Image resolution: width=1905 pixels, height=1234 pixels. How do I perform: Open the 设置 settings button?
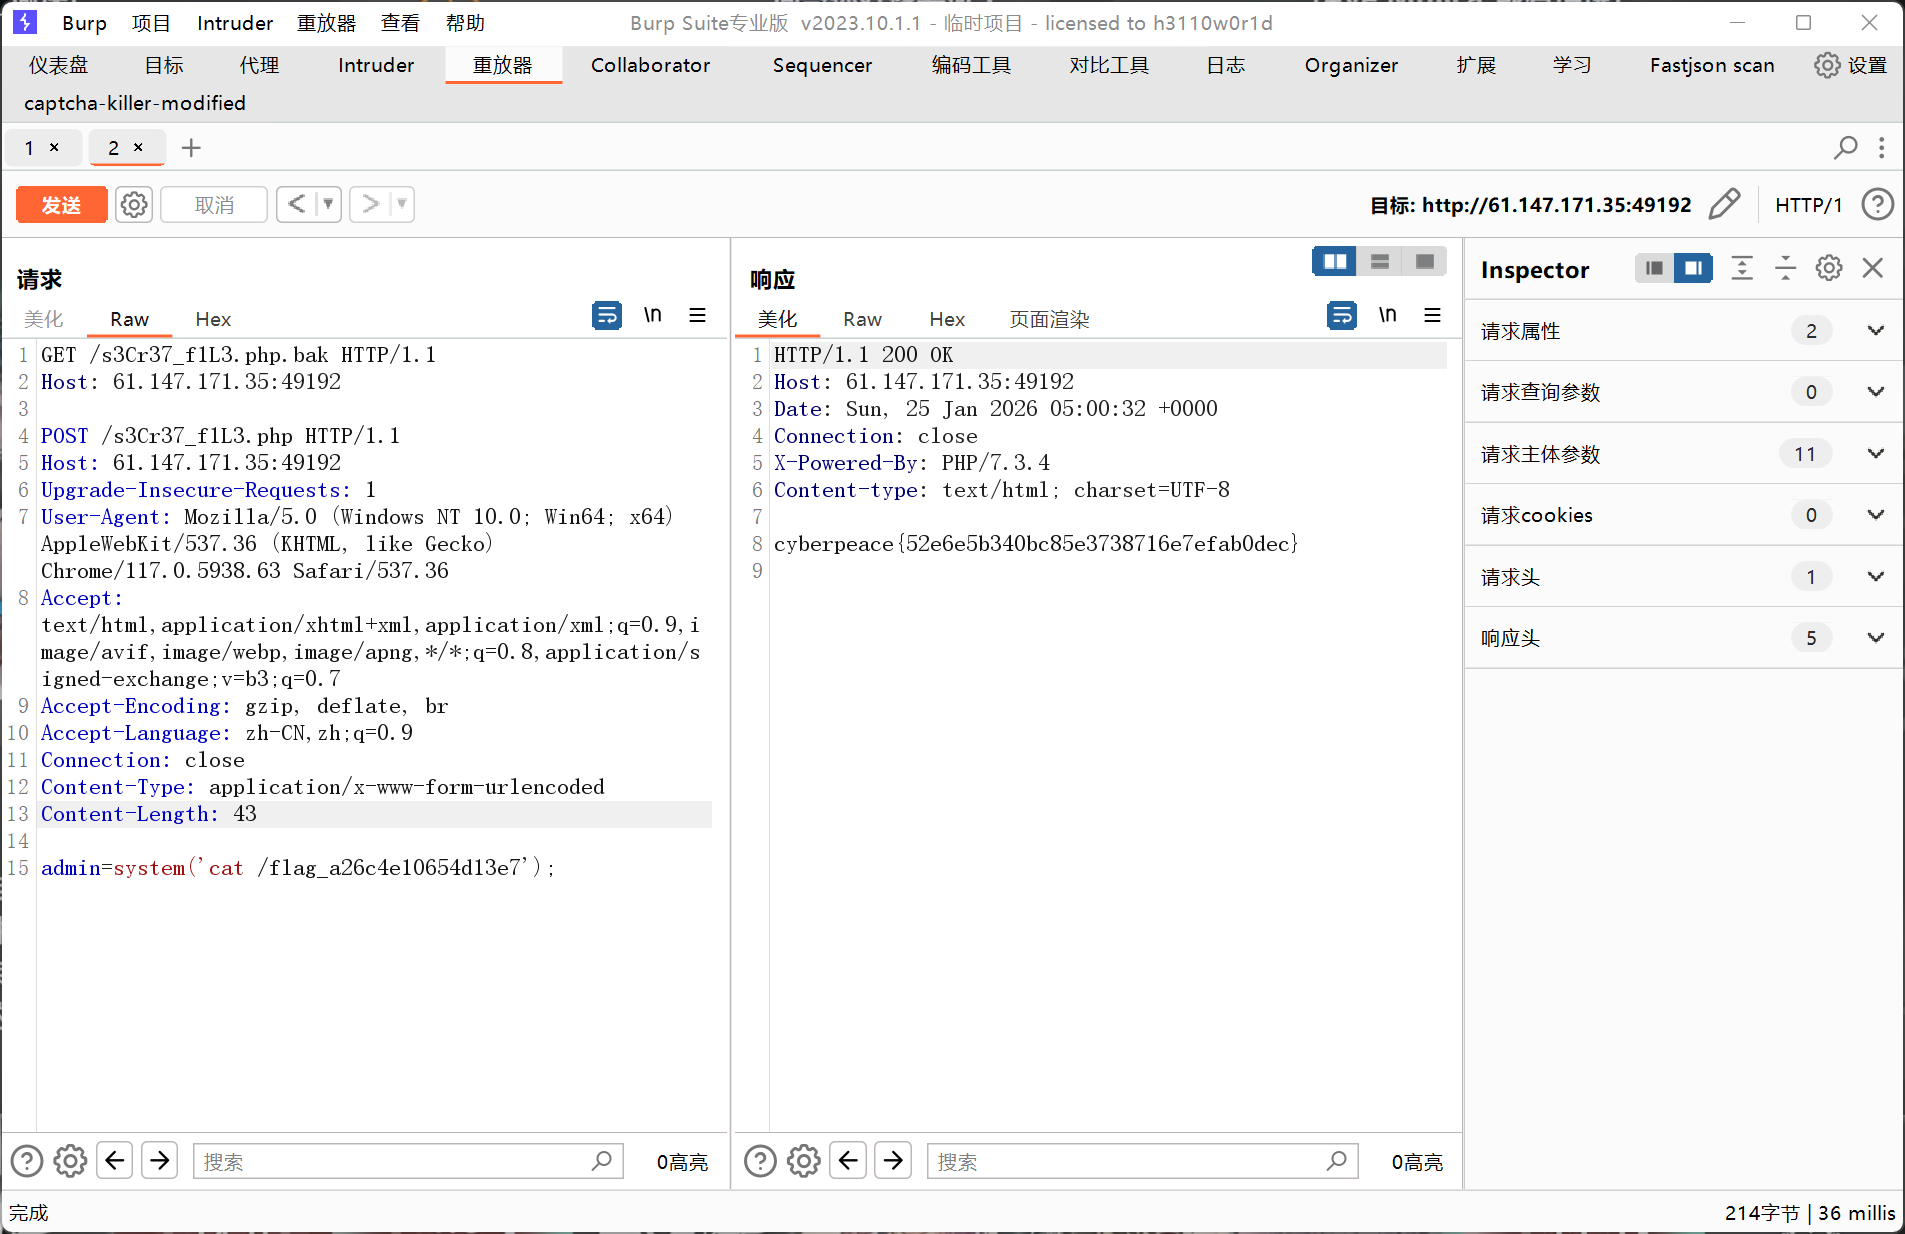(x=1851, y=65)
